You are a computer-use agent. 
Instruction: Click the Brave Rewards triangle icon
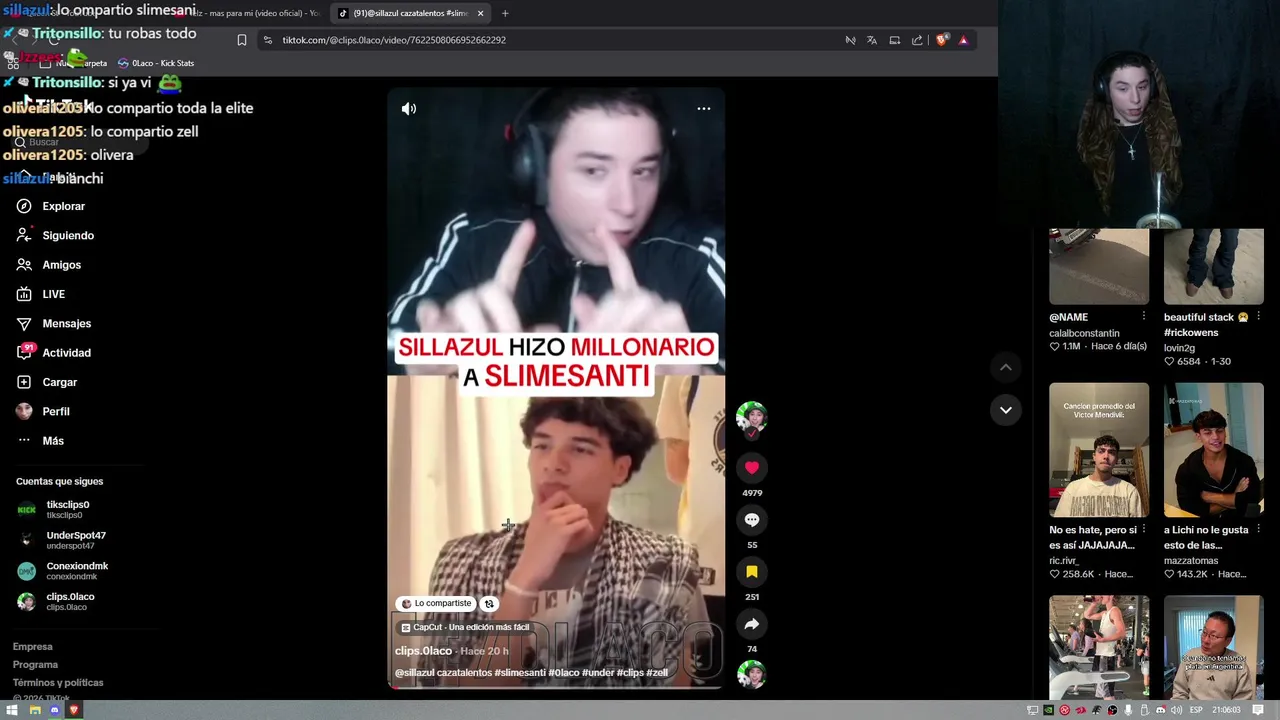pos(963,40)
